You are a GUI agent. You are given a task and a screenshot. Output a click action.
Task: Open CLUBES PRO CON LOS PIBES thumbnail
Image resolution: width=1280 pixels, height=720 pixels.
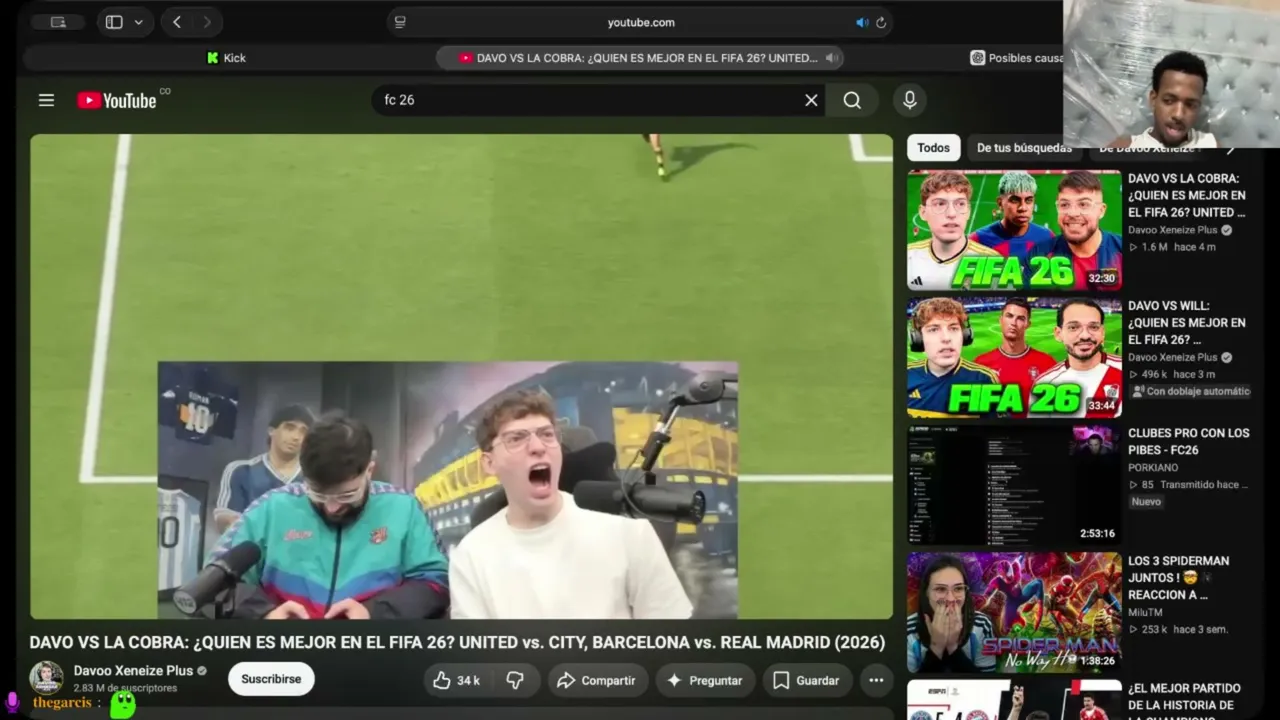1014,485
